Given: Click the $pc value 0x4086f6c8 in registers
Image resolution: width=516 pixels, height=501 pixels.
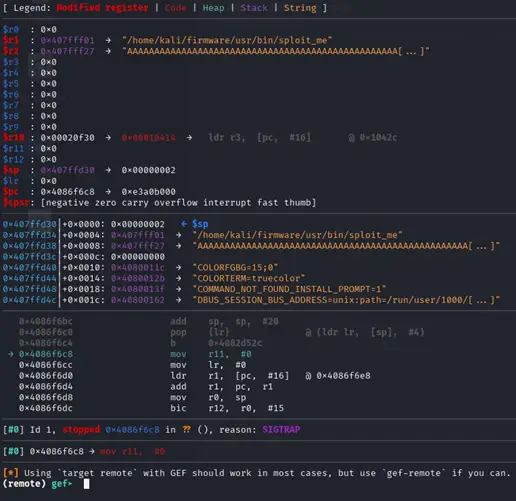Looking at the screenshot, I should pyautogui.click(x=67, y=192).
